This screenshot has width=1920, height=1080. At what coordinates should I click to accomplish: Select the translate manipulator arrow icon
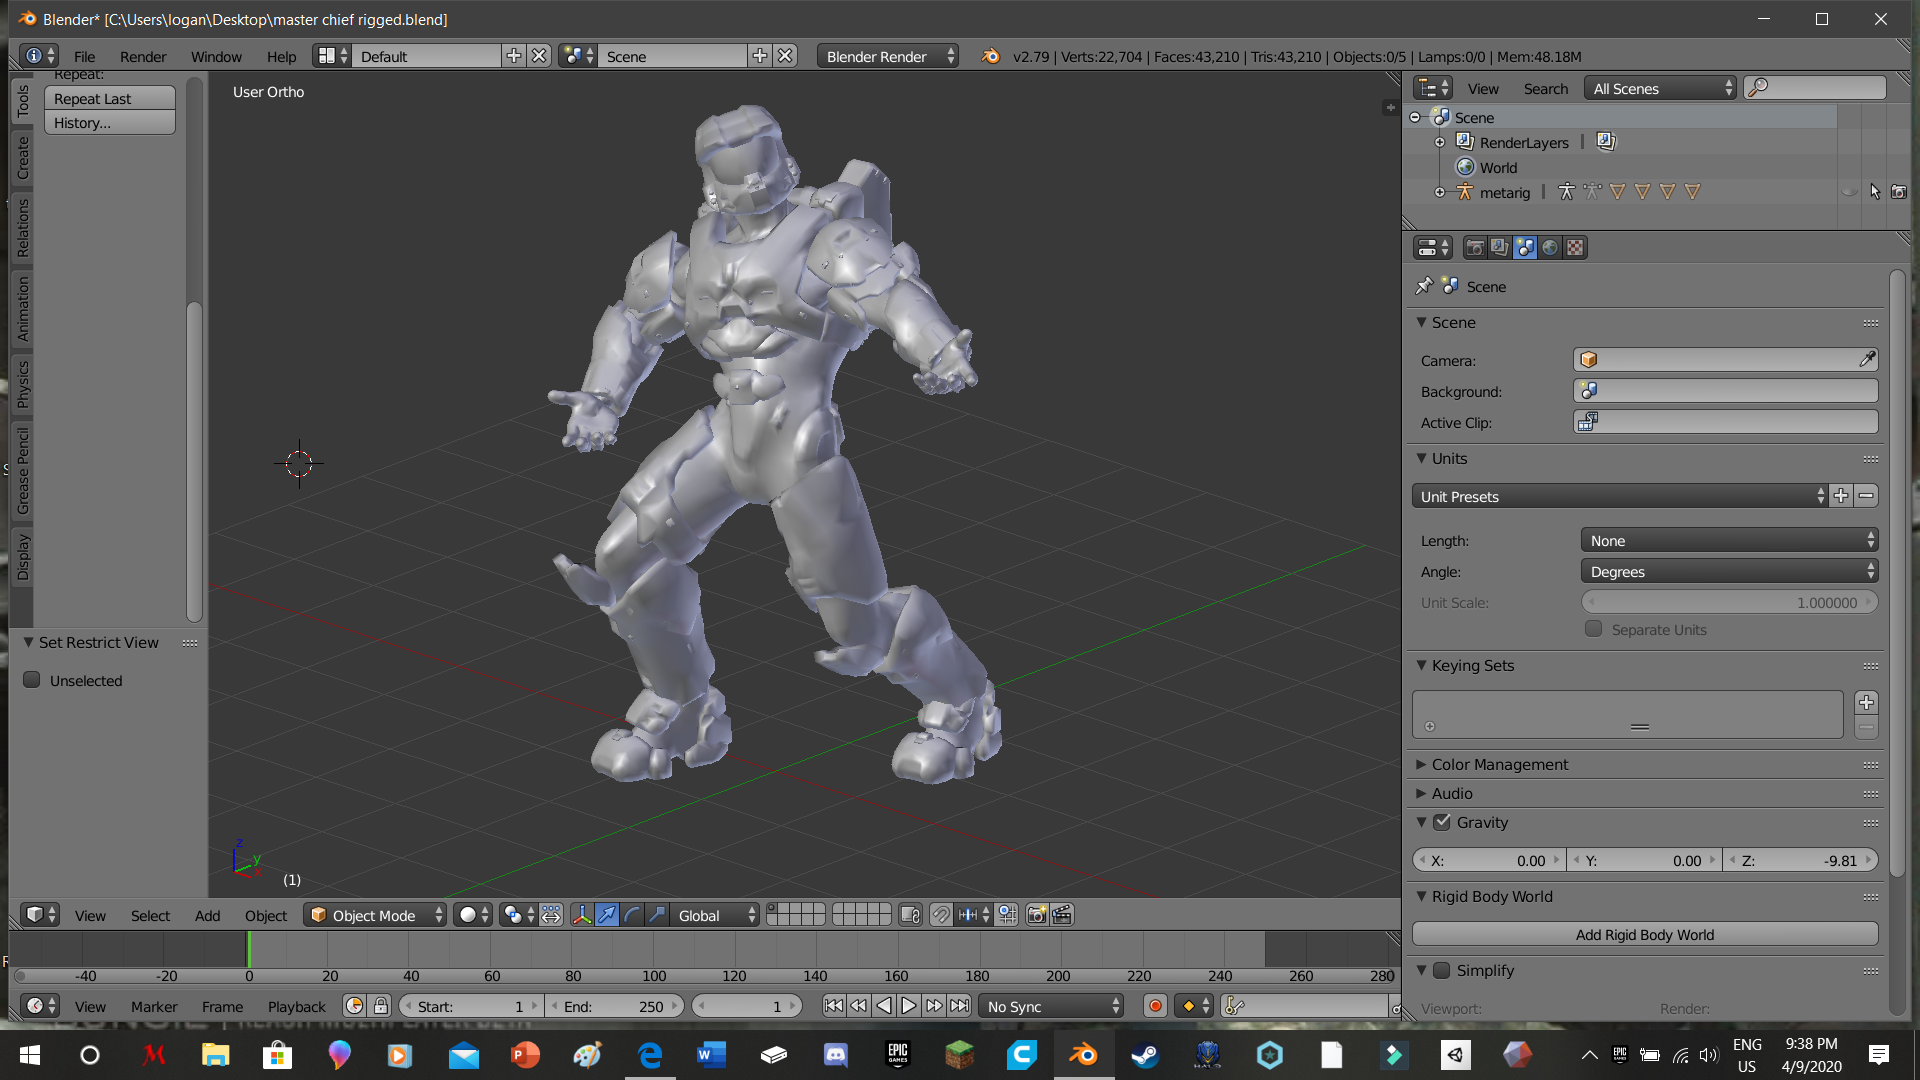[607, 915]
